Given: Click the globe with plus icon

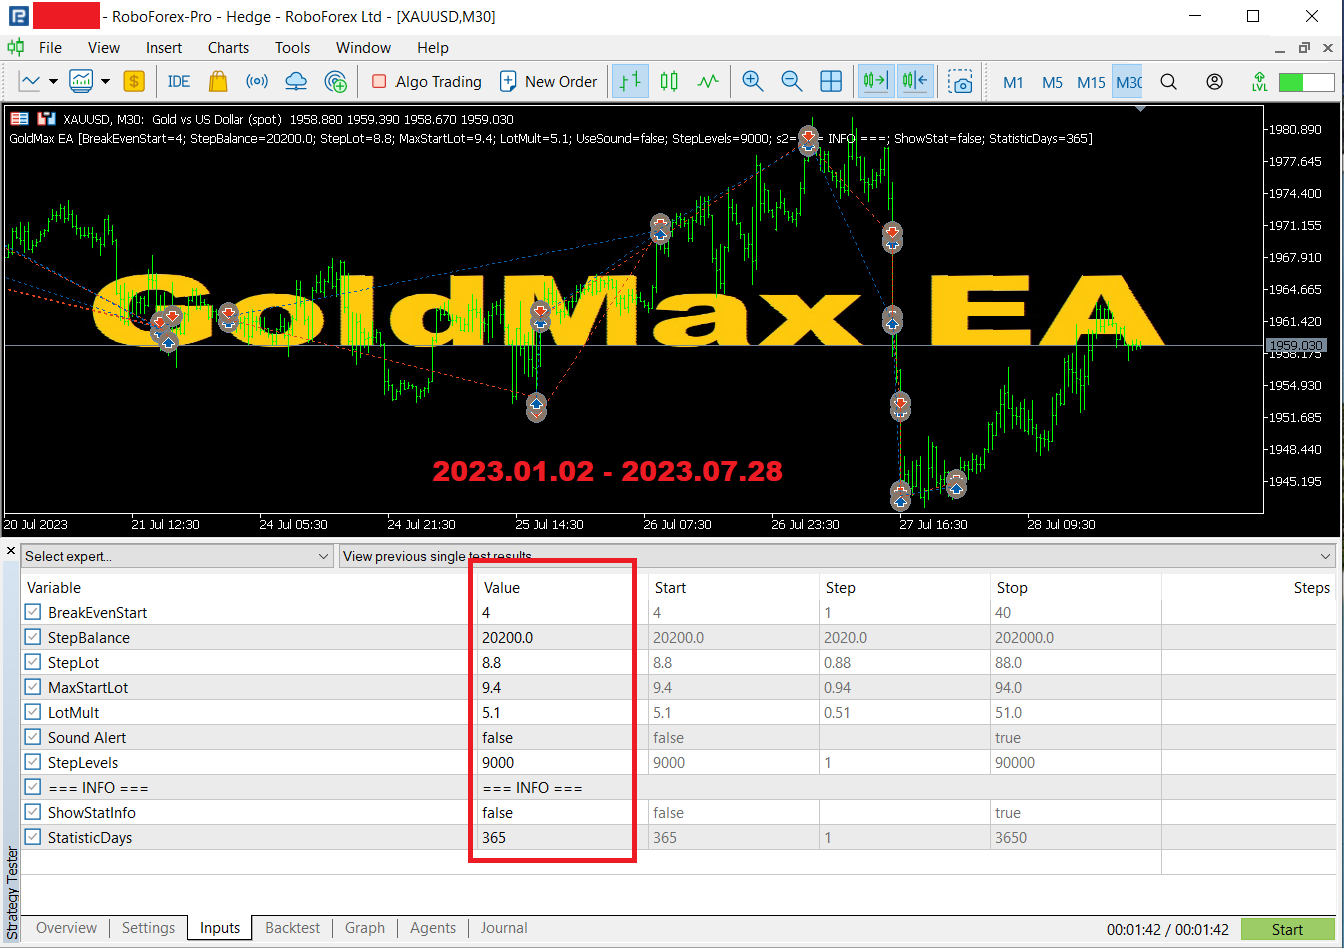Looking at the screenshot, I should pos(336,81).
